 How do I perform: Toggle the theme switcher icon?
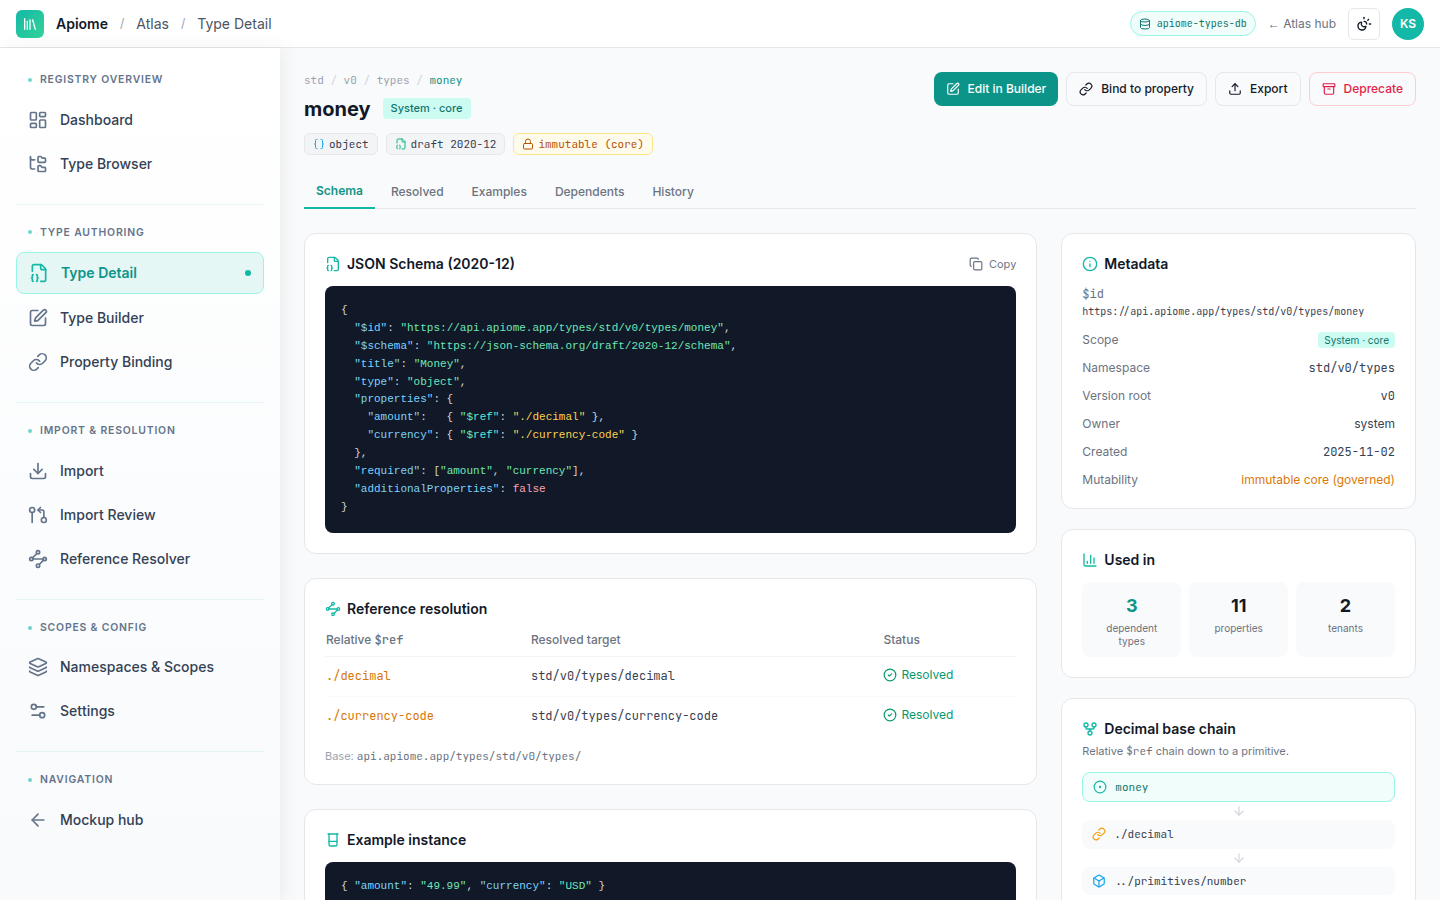click(1364, 24)
